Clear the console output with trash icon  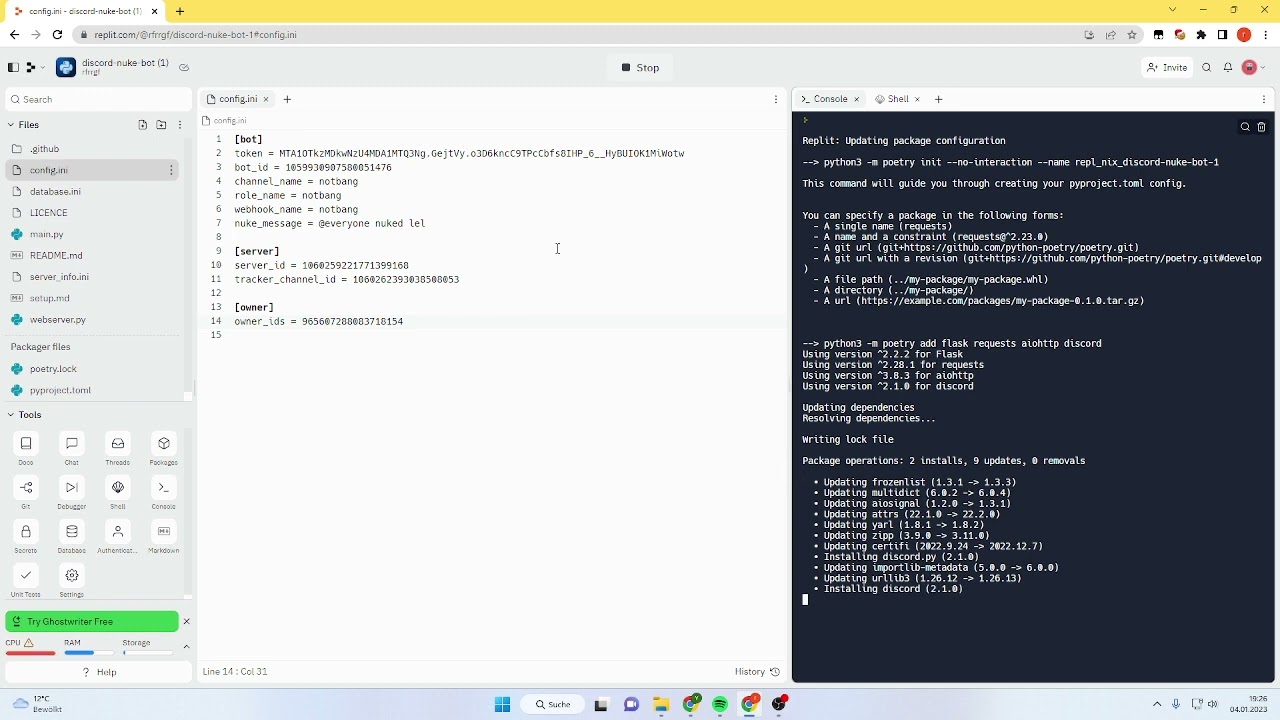[x=1261, y=127]
